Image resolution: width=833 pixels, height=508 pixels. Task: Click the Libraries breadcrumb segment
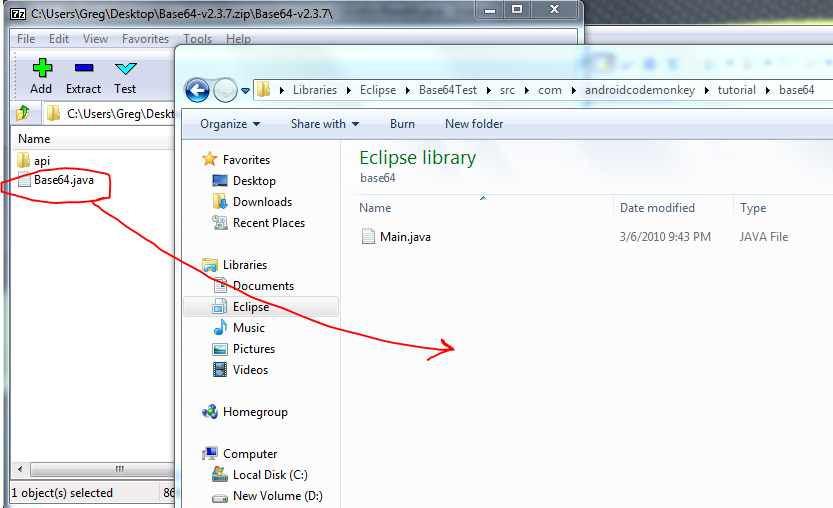point(314,90)
